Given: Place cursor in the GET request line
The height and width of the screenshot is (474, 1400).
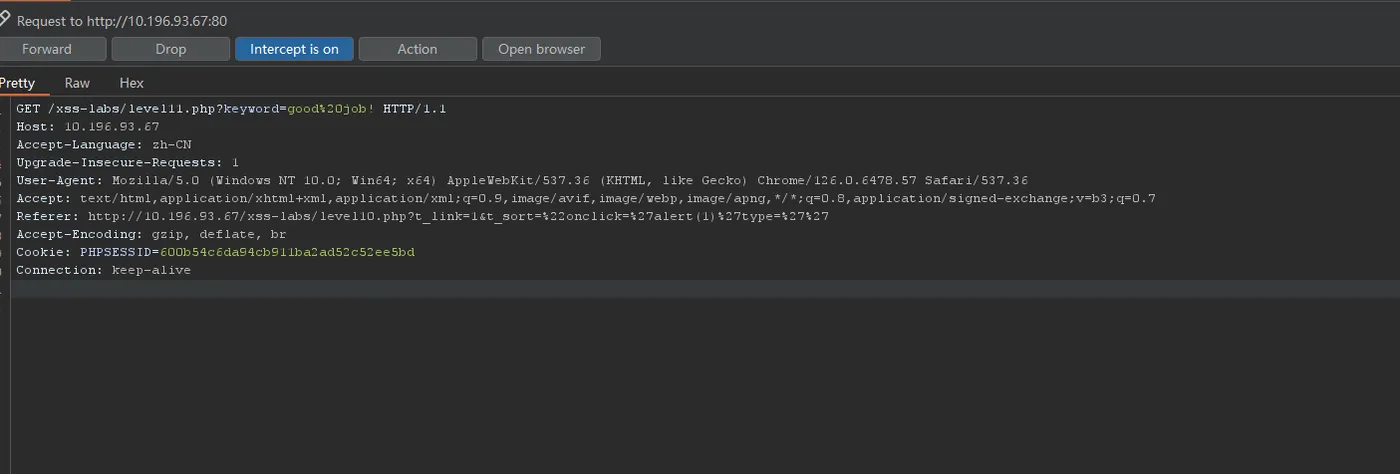Looking at the screenshot, I should tap(231, 108).
